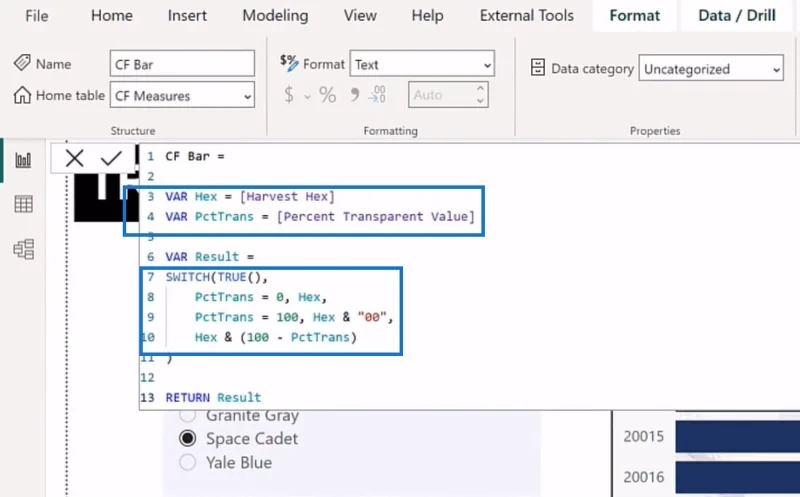Open the Insert tab
800x497 pixels.
[x=187, y=16]
